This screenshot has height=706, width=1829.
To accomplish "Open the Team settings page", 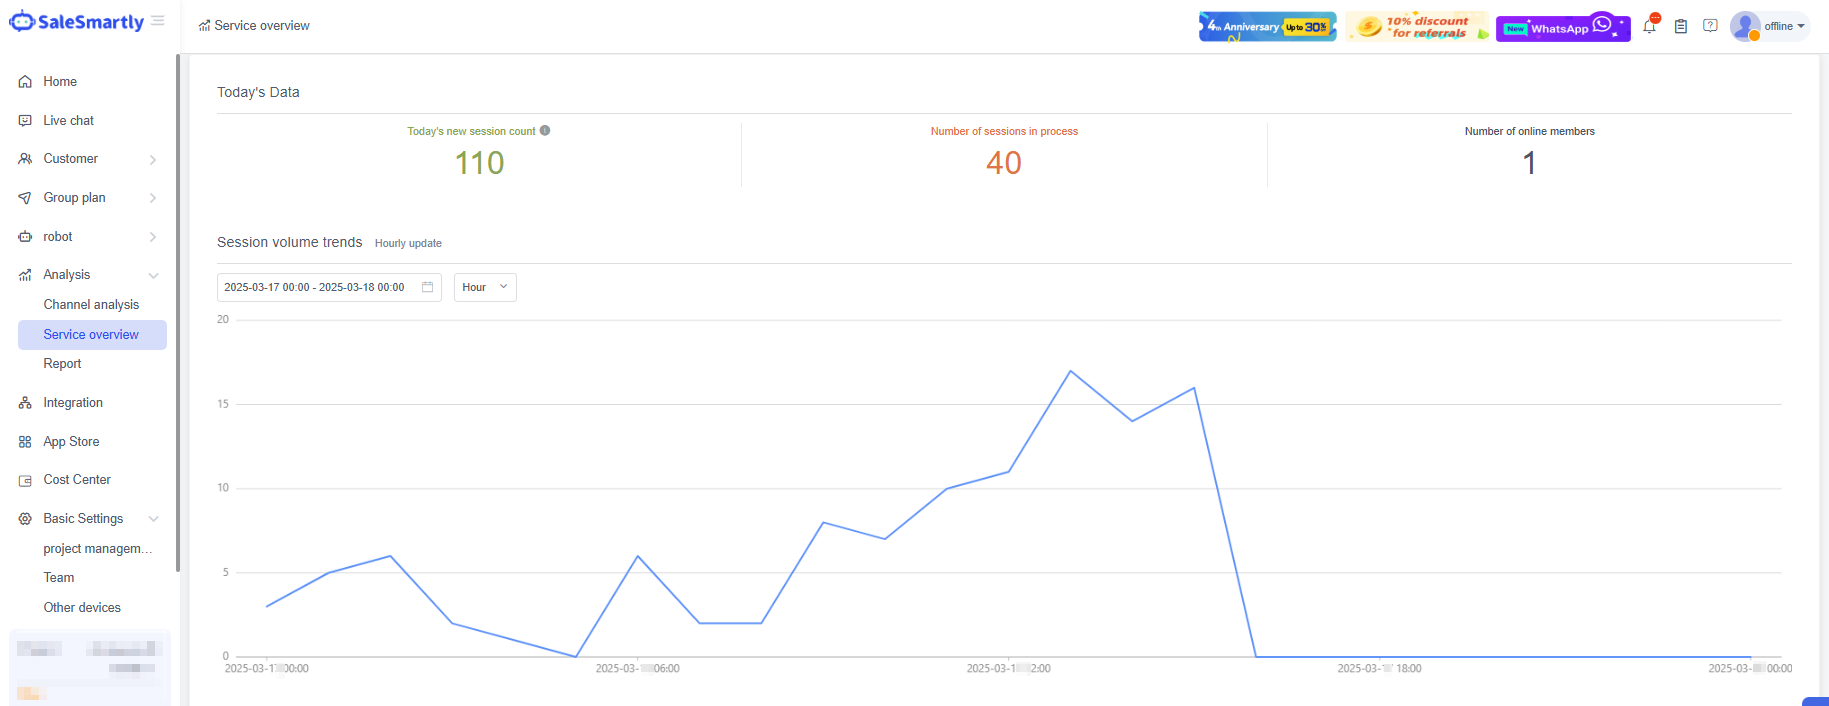I will pyautogui.click(x=59, y=578).
